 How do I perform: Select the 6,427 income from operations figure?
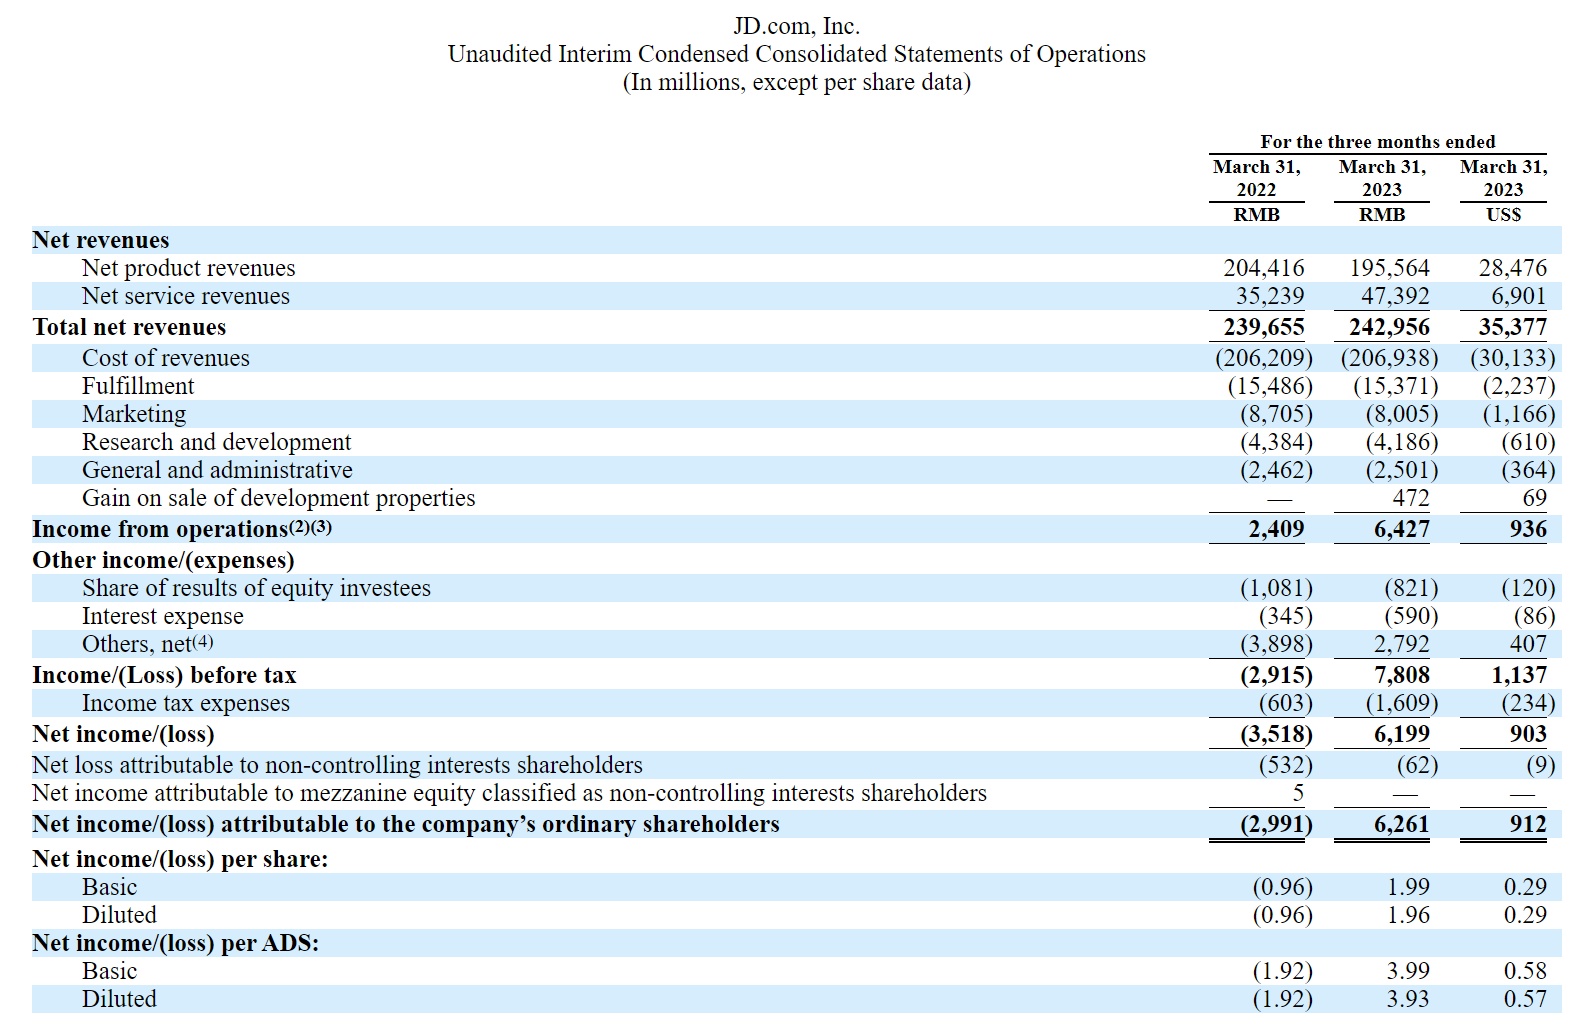pyautogui.click(x=1401, y=529)
